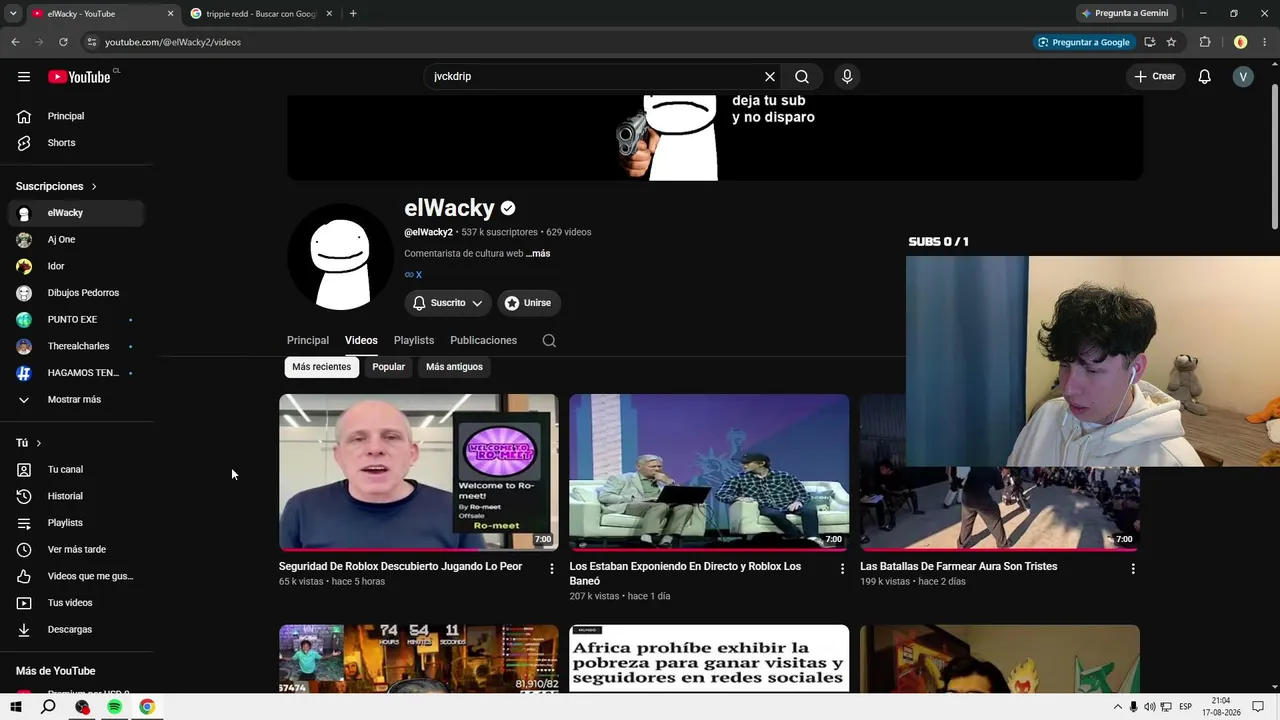Click the Pregunta a Gemini button
Image resolution: width=1280 pixels, height=720 pixels.
[1125, 13]
